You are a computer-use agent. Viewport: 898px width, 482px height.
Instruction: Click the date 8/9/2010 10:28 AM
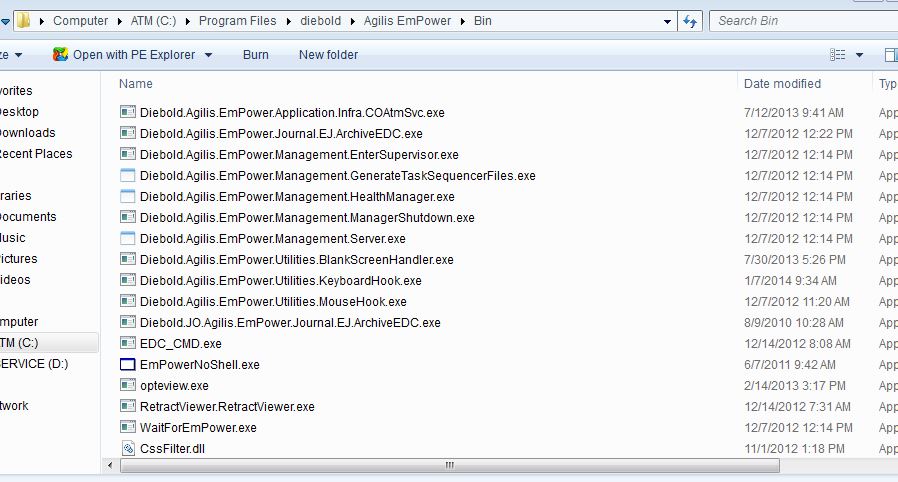[x=794, y=323]
